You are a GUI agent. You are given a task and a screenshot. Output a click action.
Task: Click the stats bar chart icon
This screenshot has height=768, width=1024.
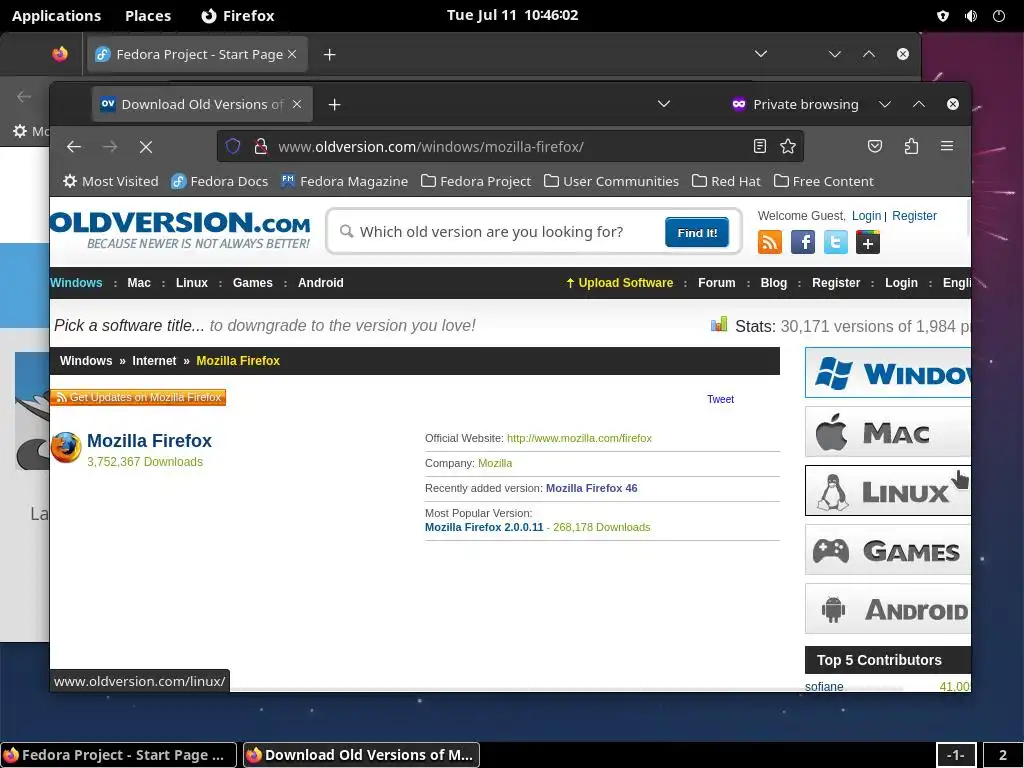point(719,324)
